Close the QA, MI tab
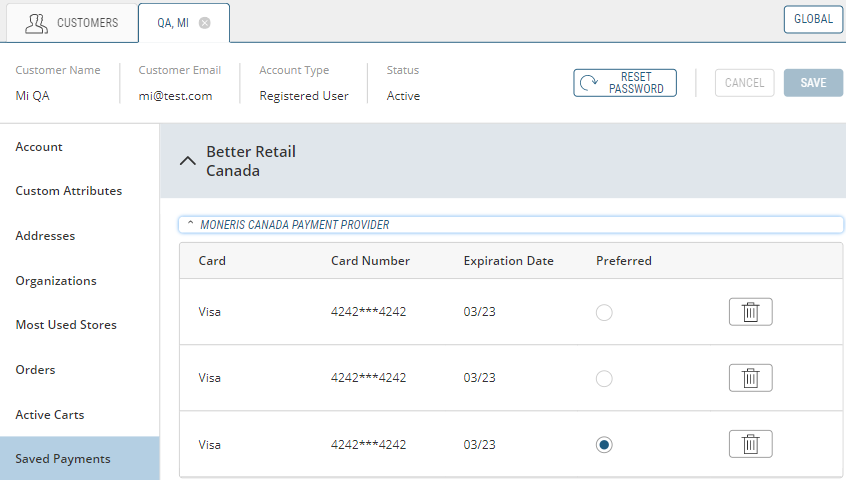This screenshot has width=846, height=480. [x=205, y=23]
